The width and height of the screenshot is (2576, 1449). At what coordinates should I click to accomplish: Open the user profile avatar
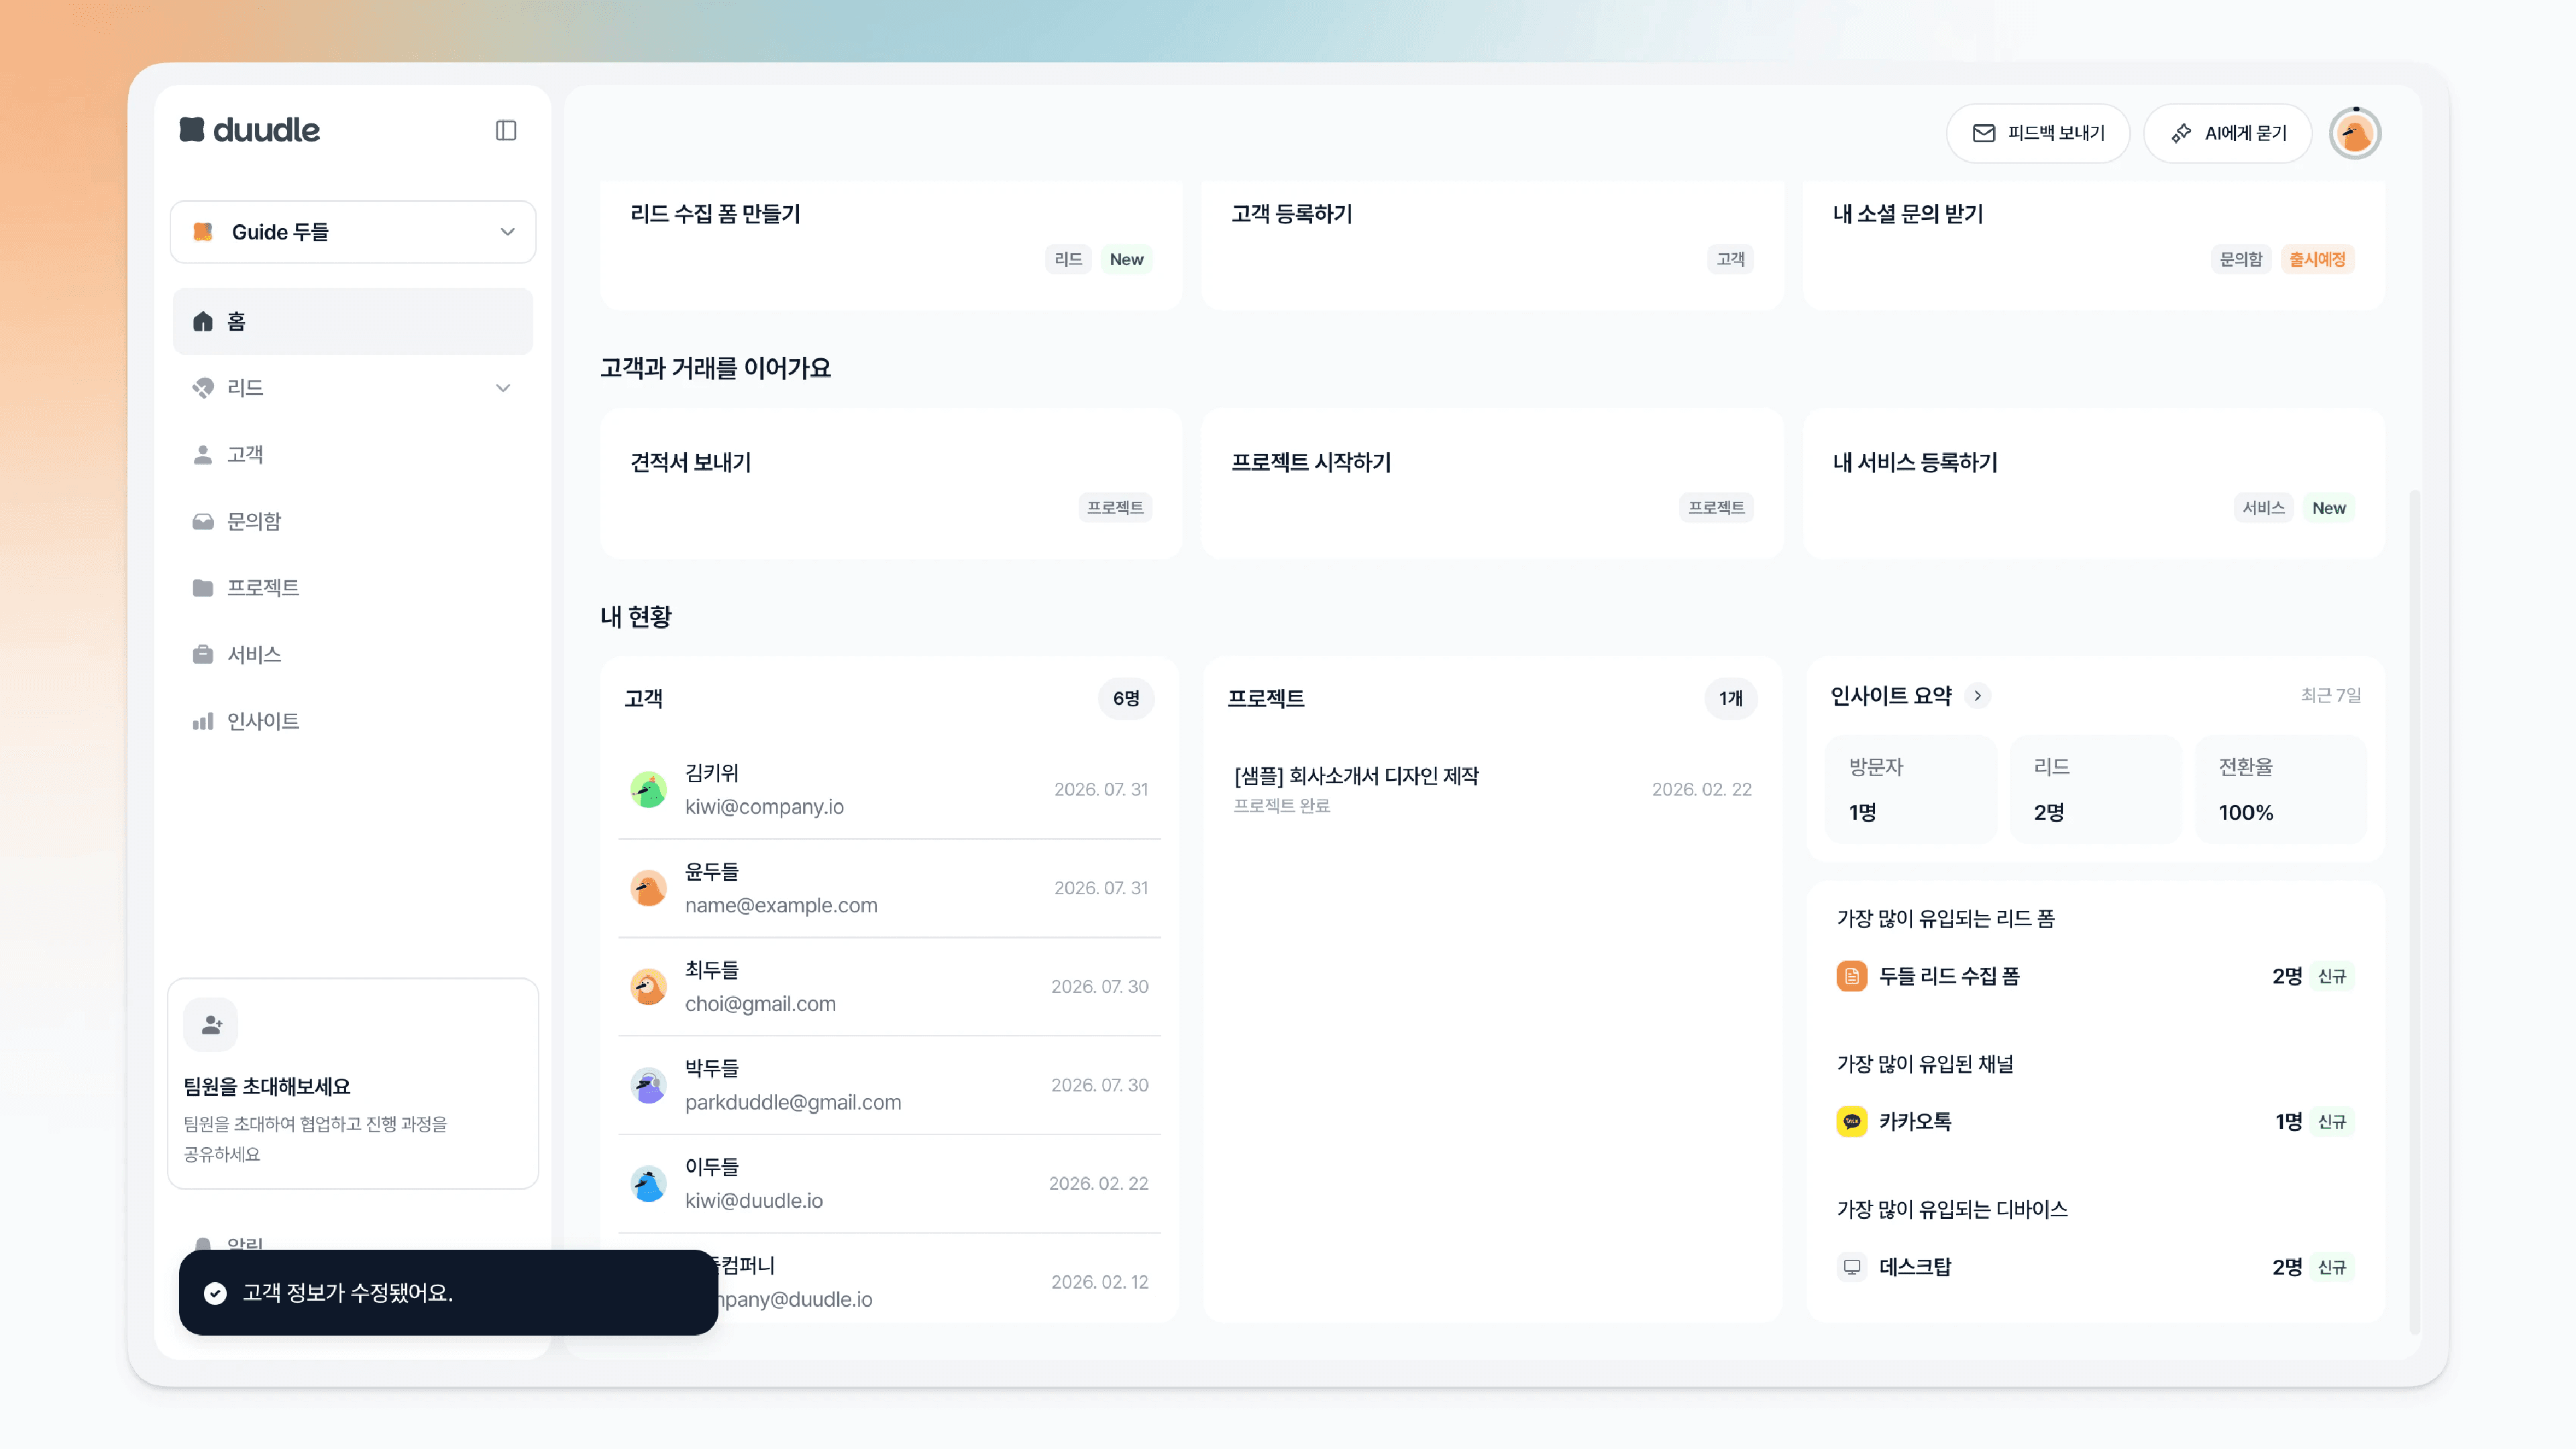click(x=2355, y=133)
